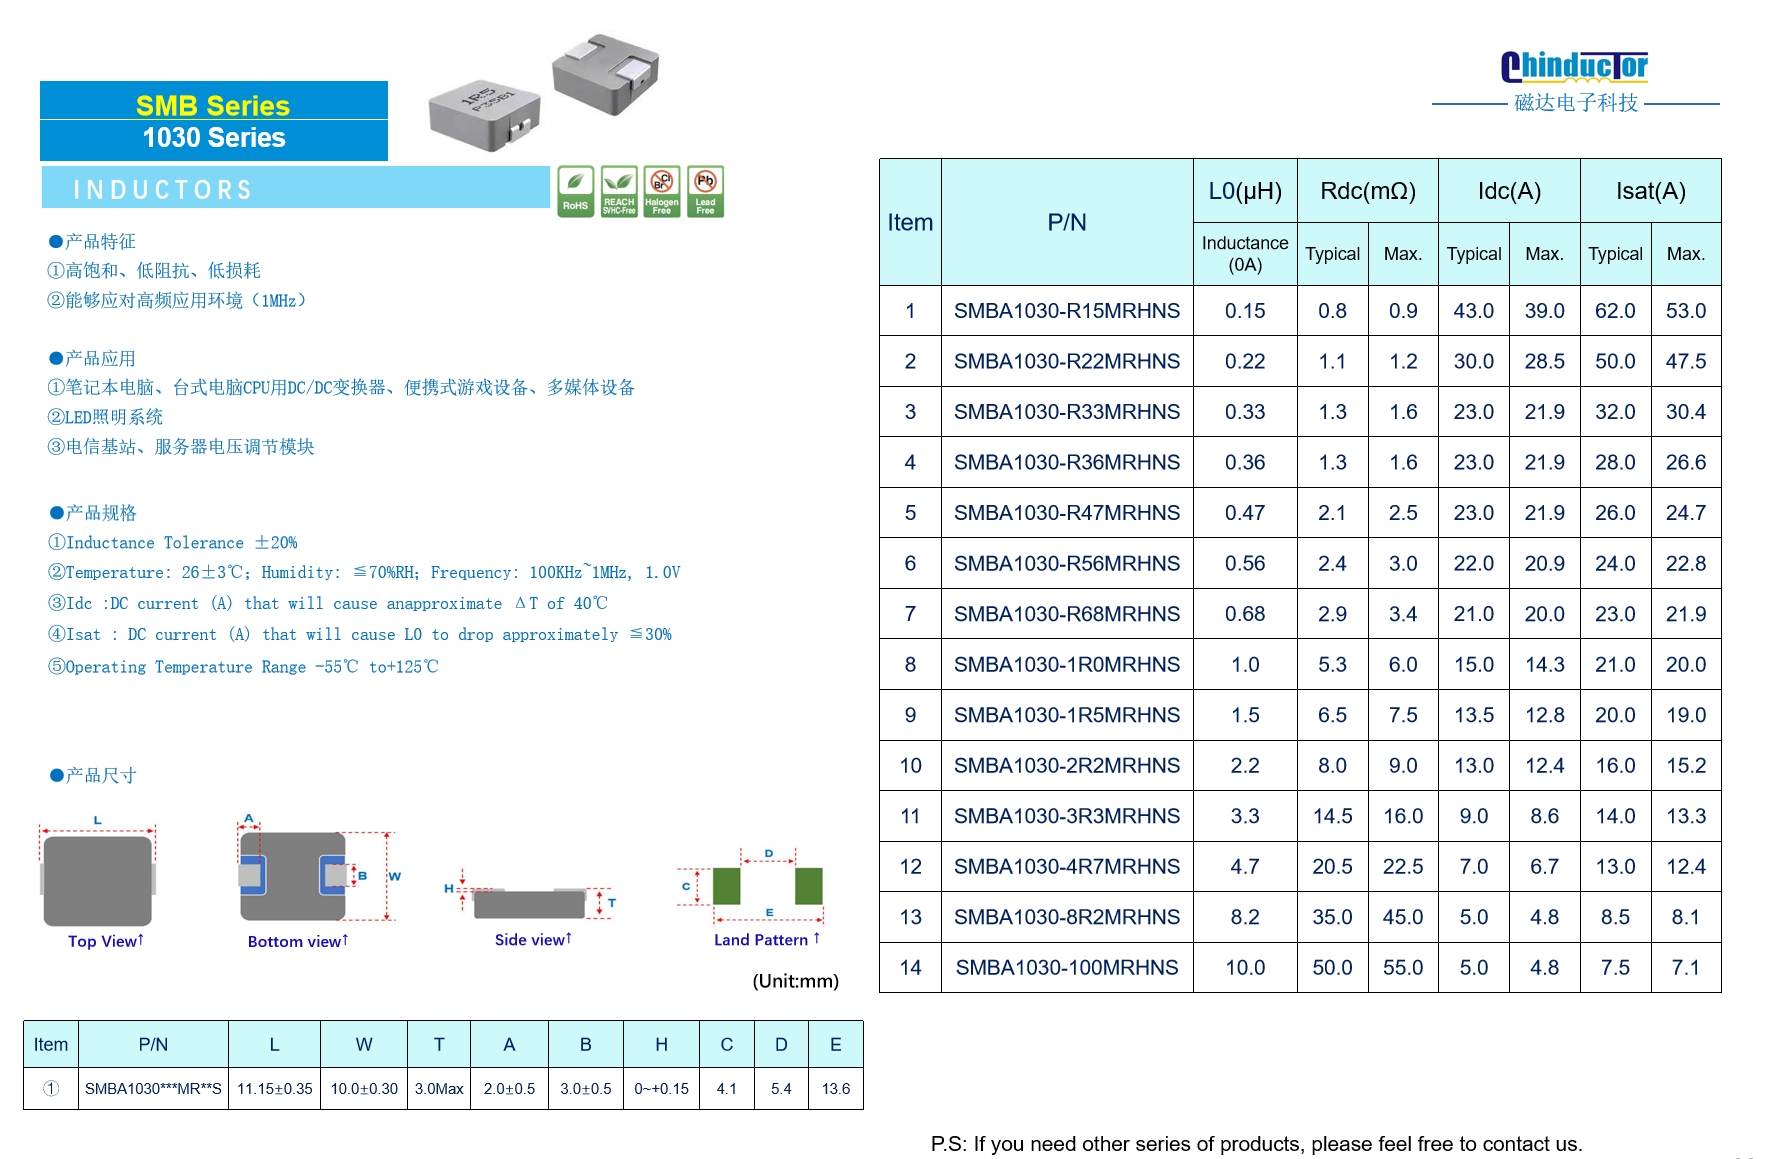1767x1159 pixels.
Task: Click the Inductance (0A) subheader
Action: [1245, 254]
